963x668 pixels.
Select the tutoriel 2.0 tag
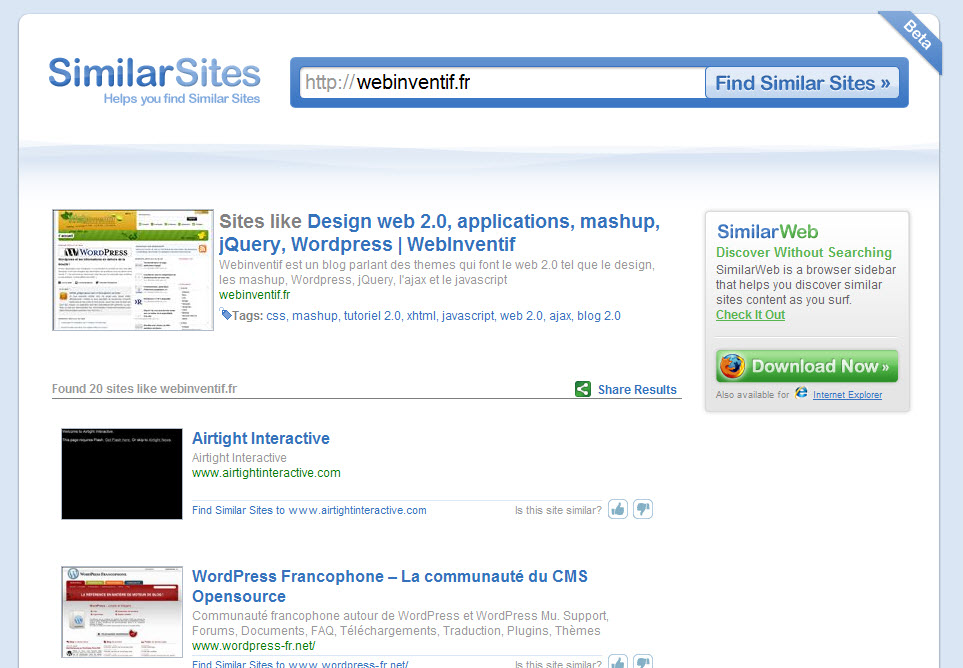pos(372,316)
